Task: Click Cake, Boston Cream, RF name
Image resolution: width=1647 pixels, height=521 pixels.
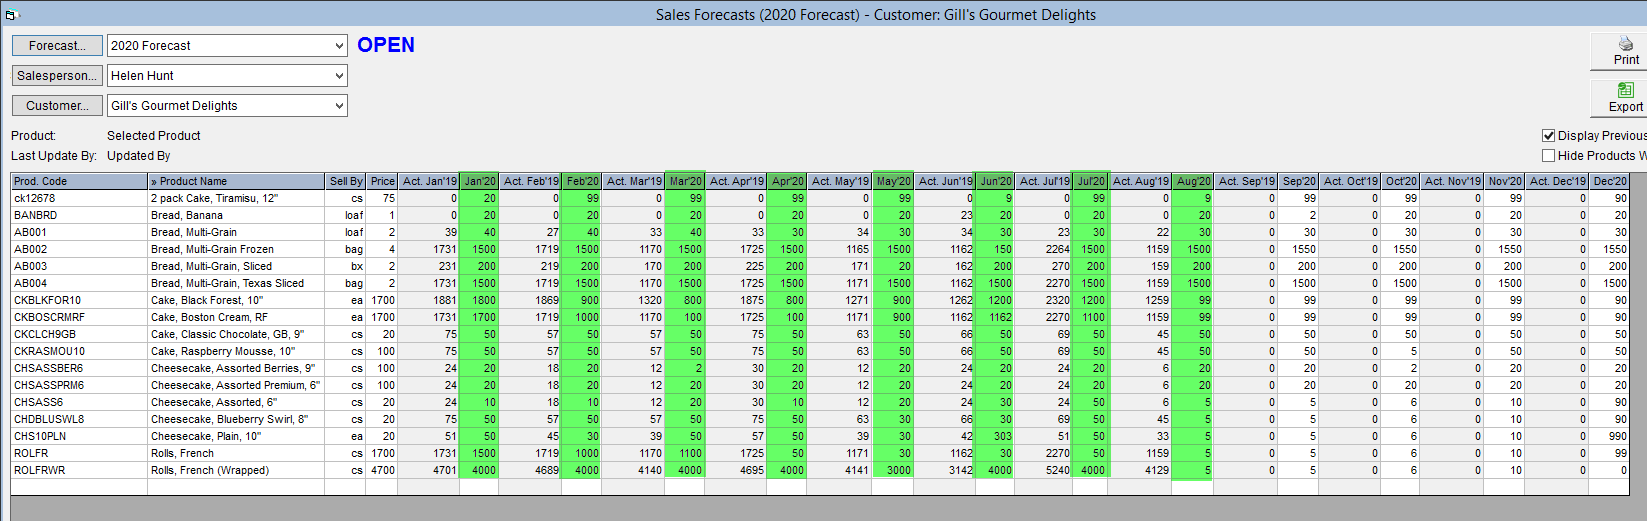Action: (x=236, y=317)
